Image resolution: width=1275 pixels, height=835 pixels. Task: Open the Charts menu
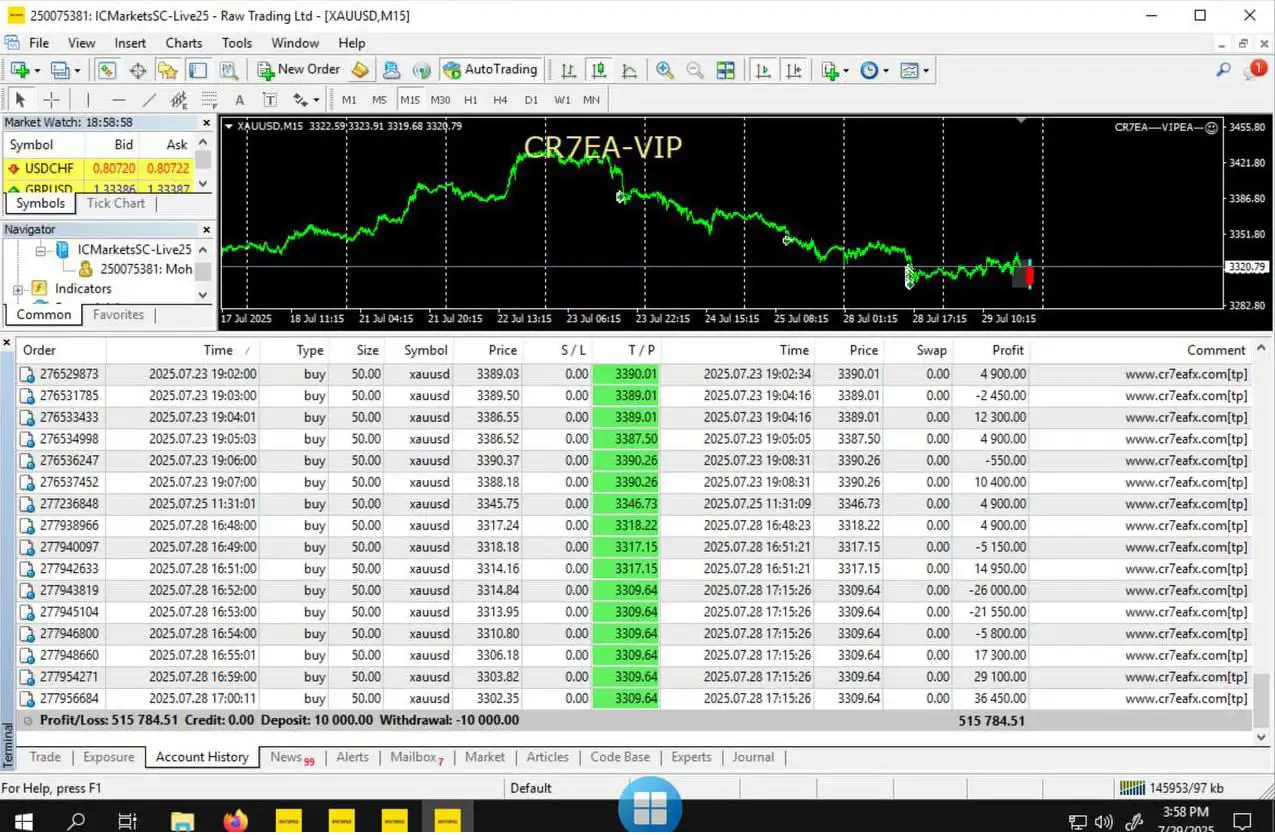183,43
